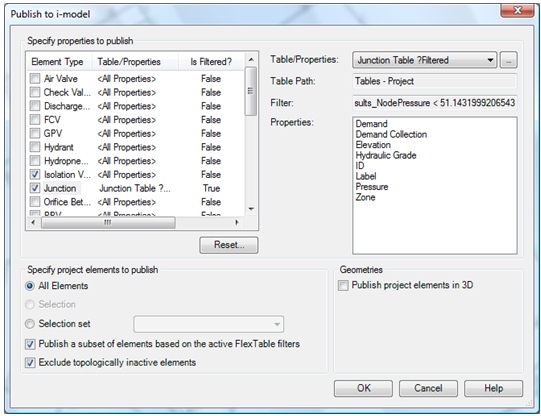Select Label in the Properties list

(366, 176)
